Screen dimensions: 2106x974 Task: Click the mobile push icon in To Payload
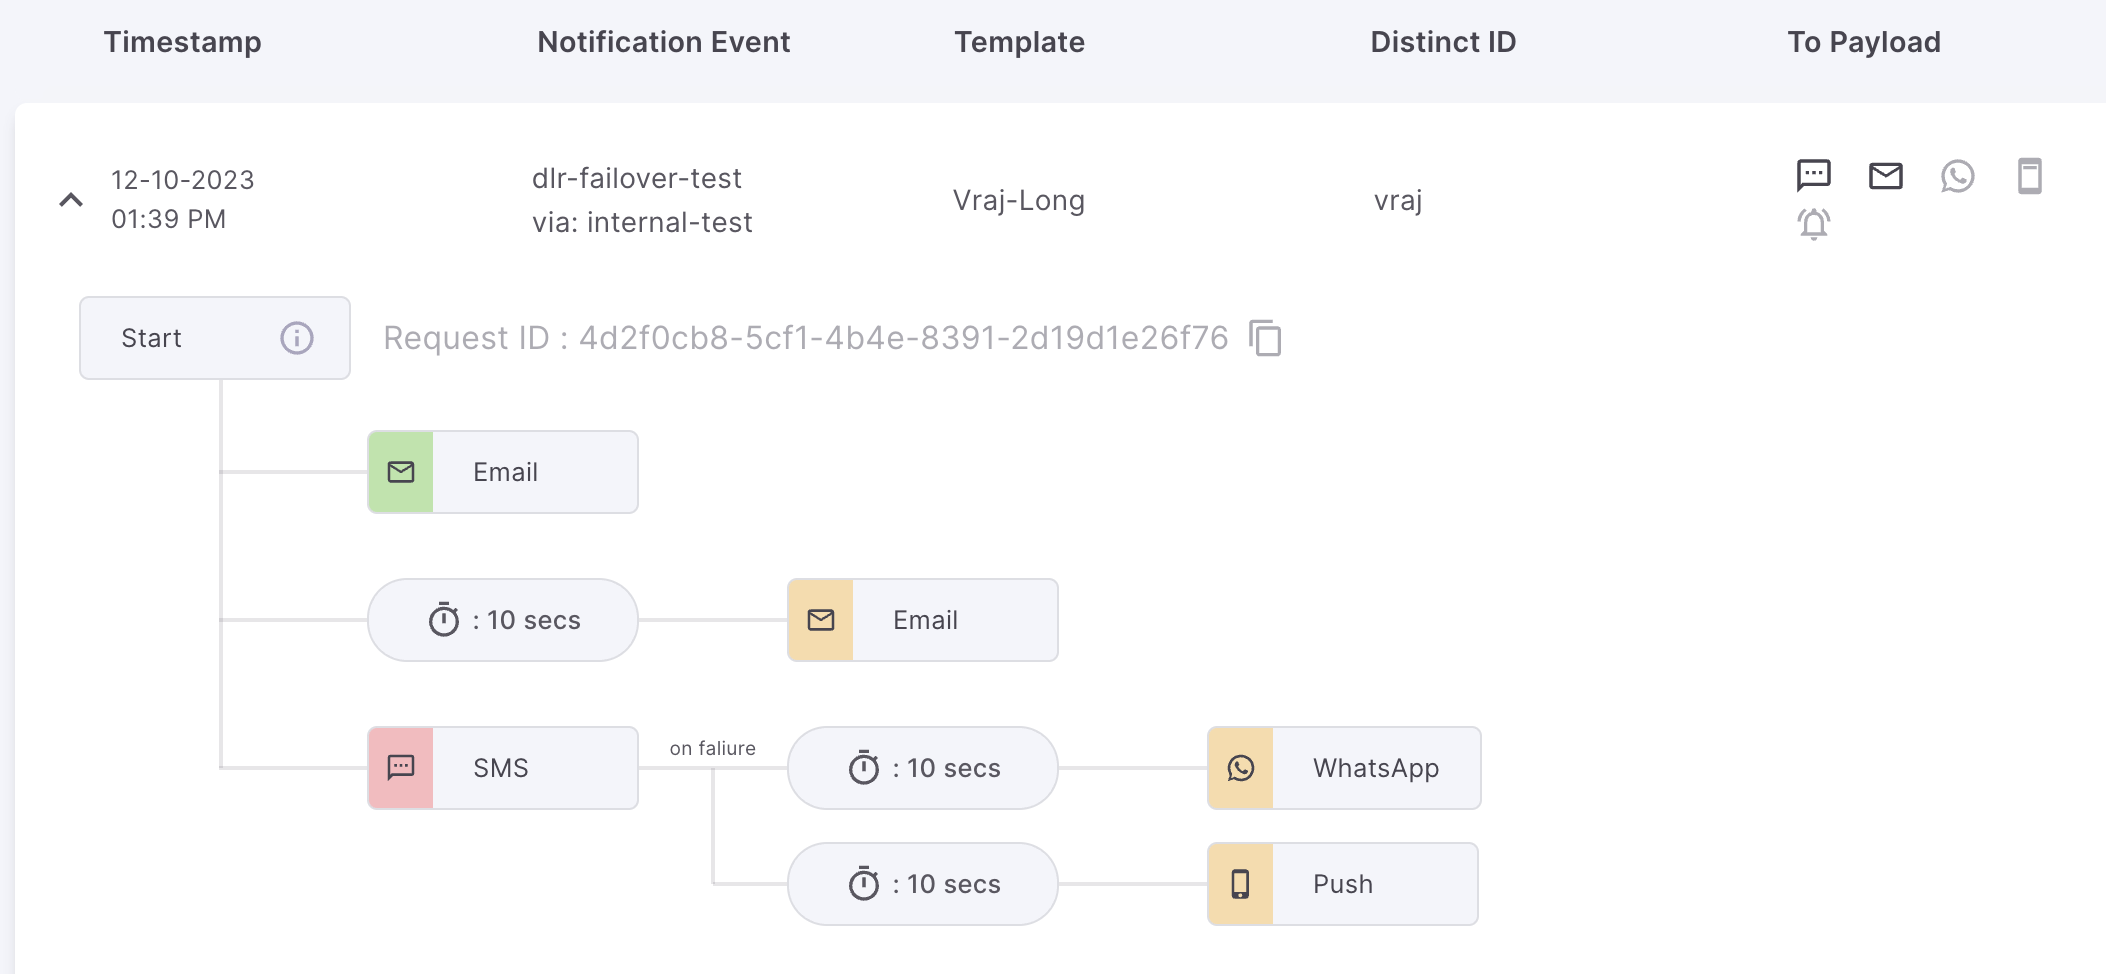[2029, 176]
